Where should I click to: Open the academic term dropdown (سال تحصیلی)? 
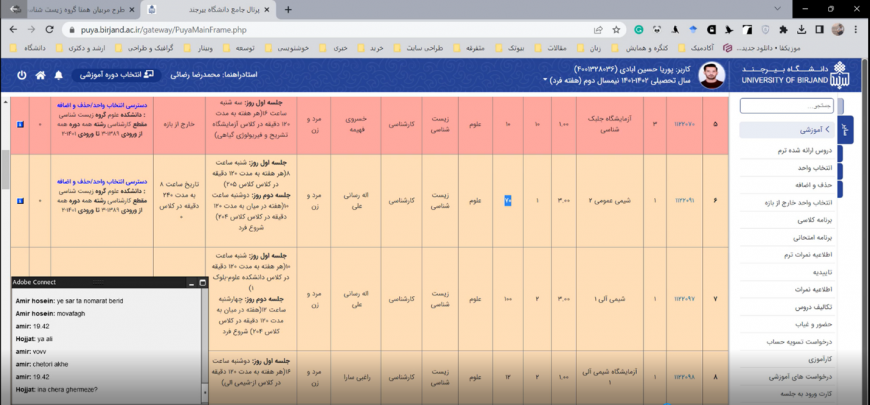[x=617, y=81]
